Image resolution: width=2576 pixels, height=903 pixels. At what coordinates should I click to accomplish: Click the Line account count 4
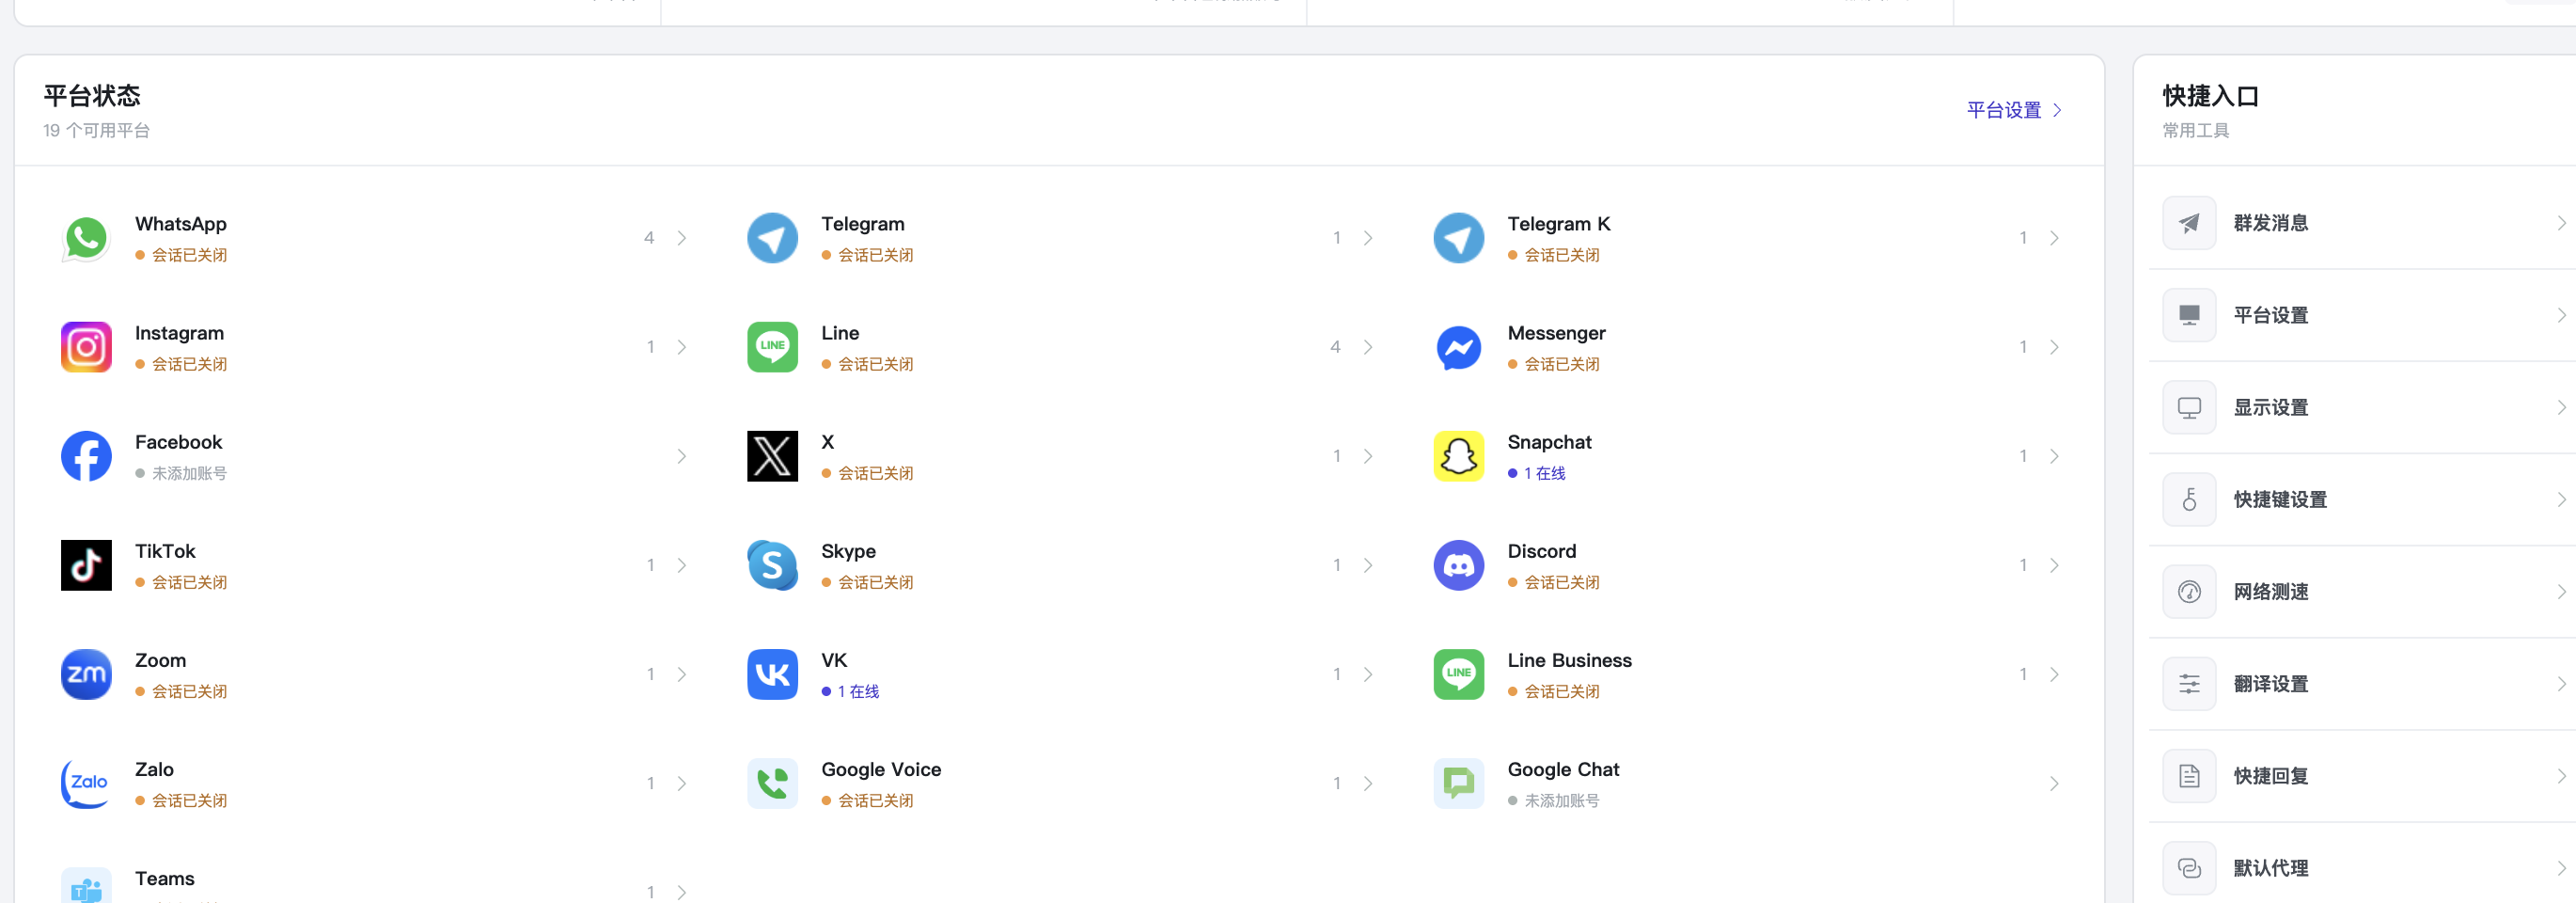click(1335, 347)
